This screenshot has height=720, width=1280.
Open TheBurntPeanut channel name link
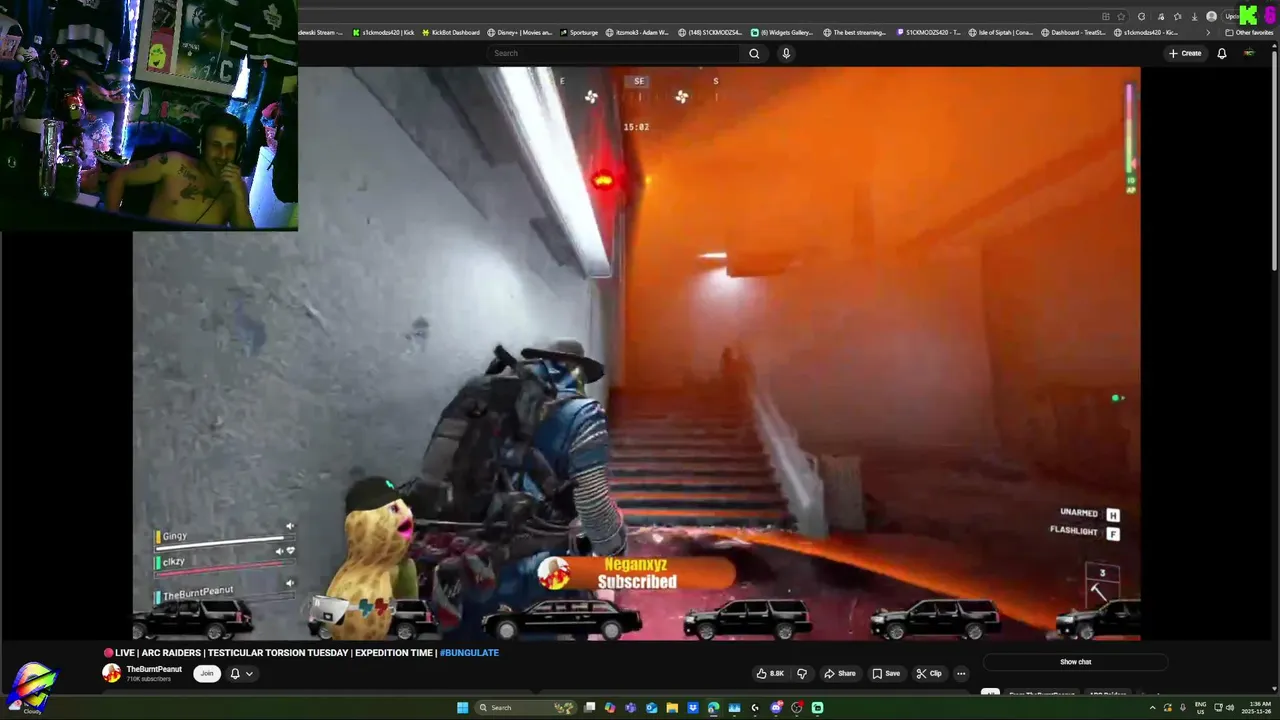[x=154, y=669]
